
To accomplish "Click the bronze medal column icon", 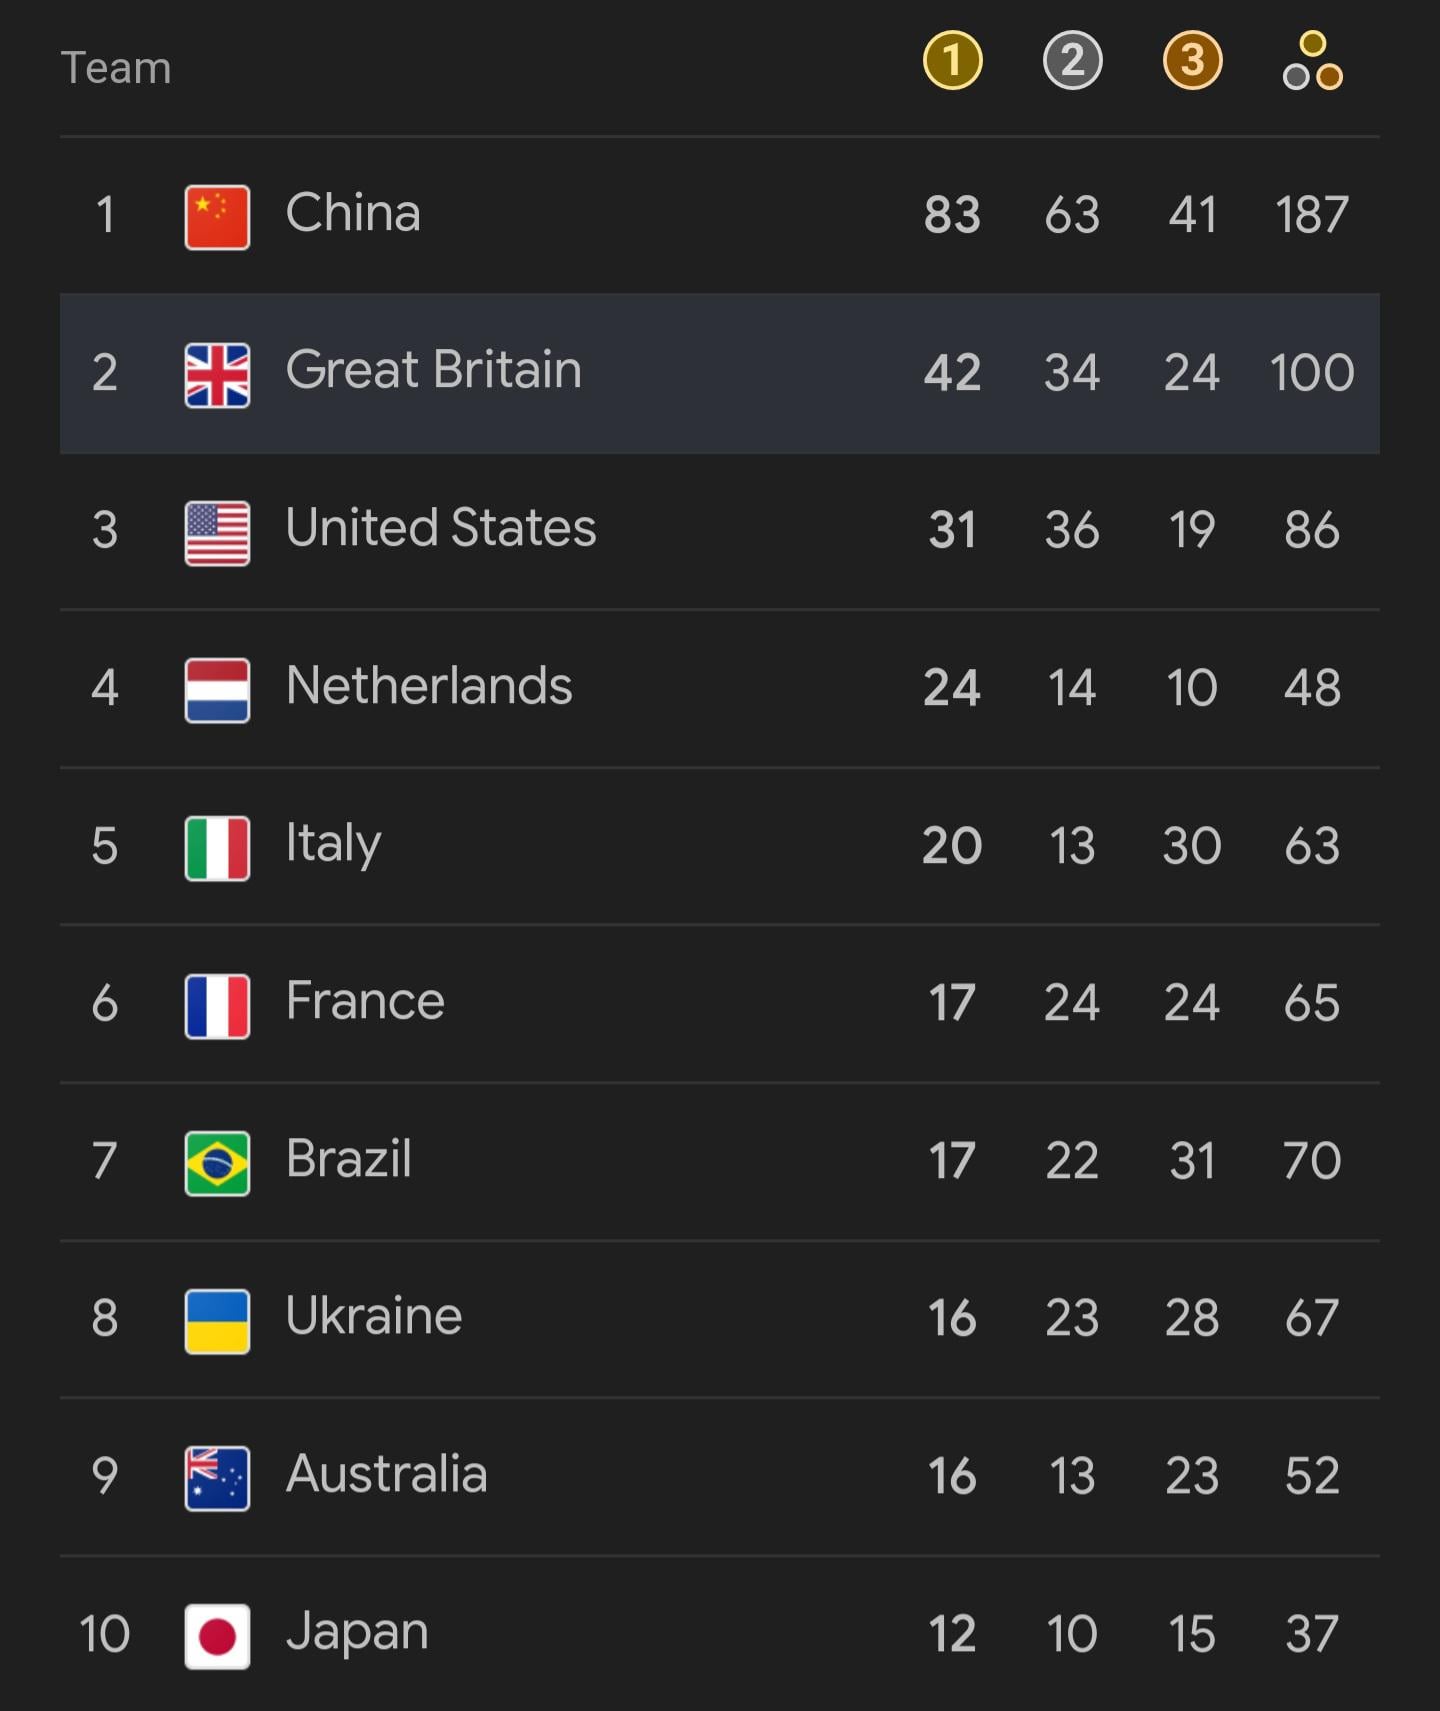I will (x=1192, y=61).
